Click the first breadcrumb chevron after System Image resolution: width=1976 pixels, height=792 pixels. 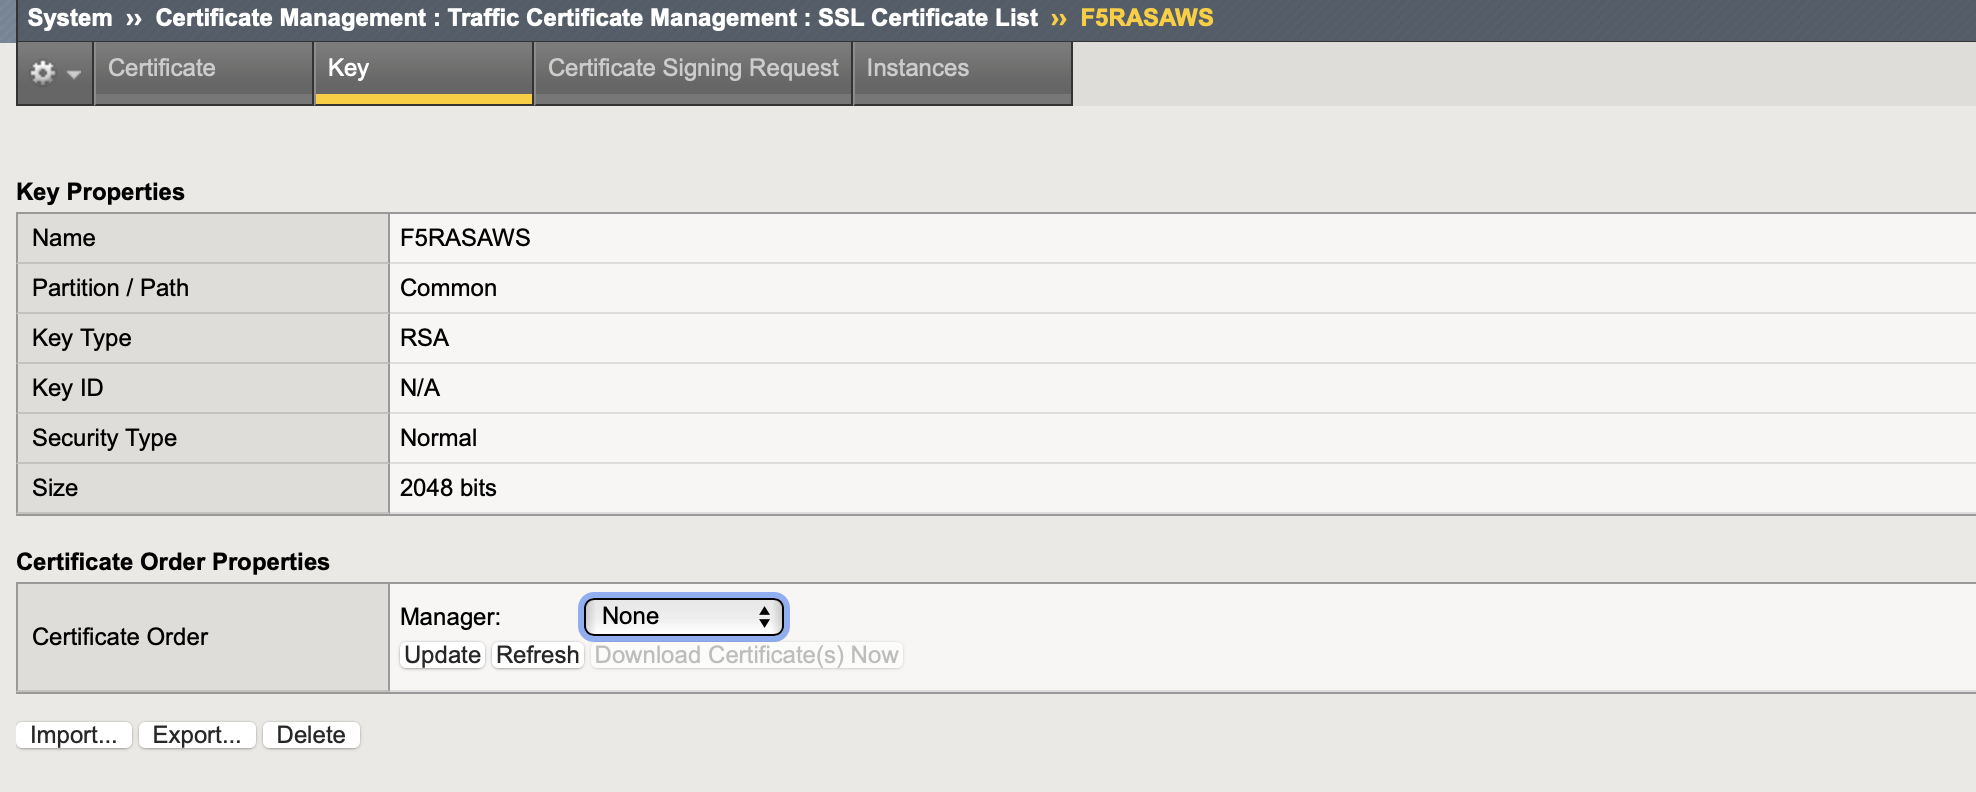tap(134, 19)
